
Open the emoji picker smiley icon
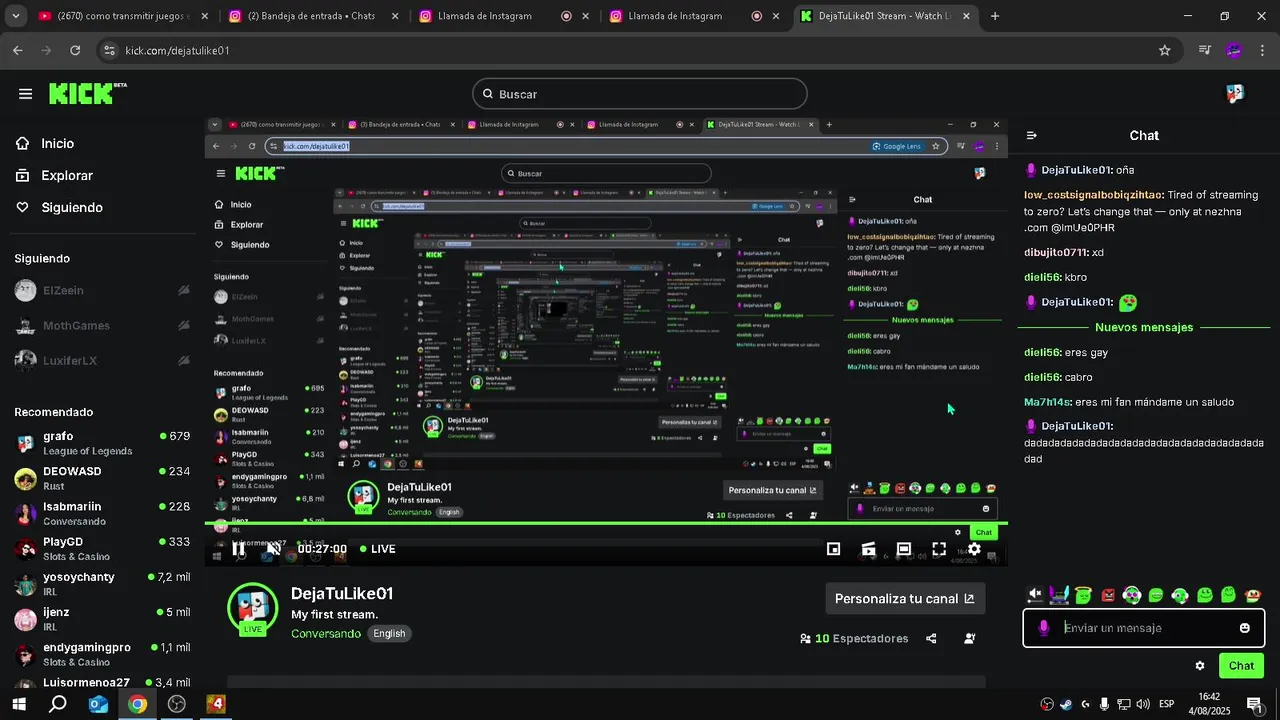(1245, 628)
